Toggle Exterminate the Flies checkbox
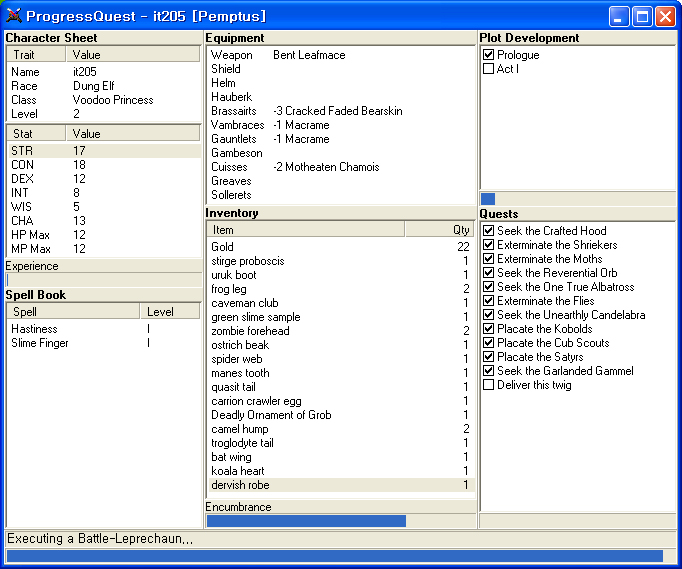The height and width of the screenshot is (569, 682). pos(488,301)
